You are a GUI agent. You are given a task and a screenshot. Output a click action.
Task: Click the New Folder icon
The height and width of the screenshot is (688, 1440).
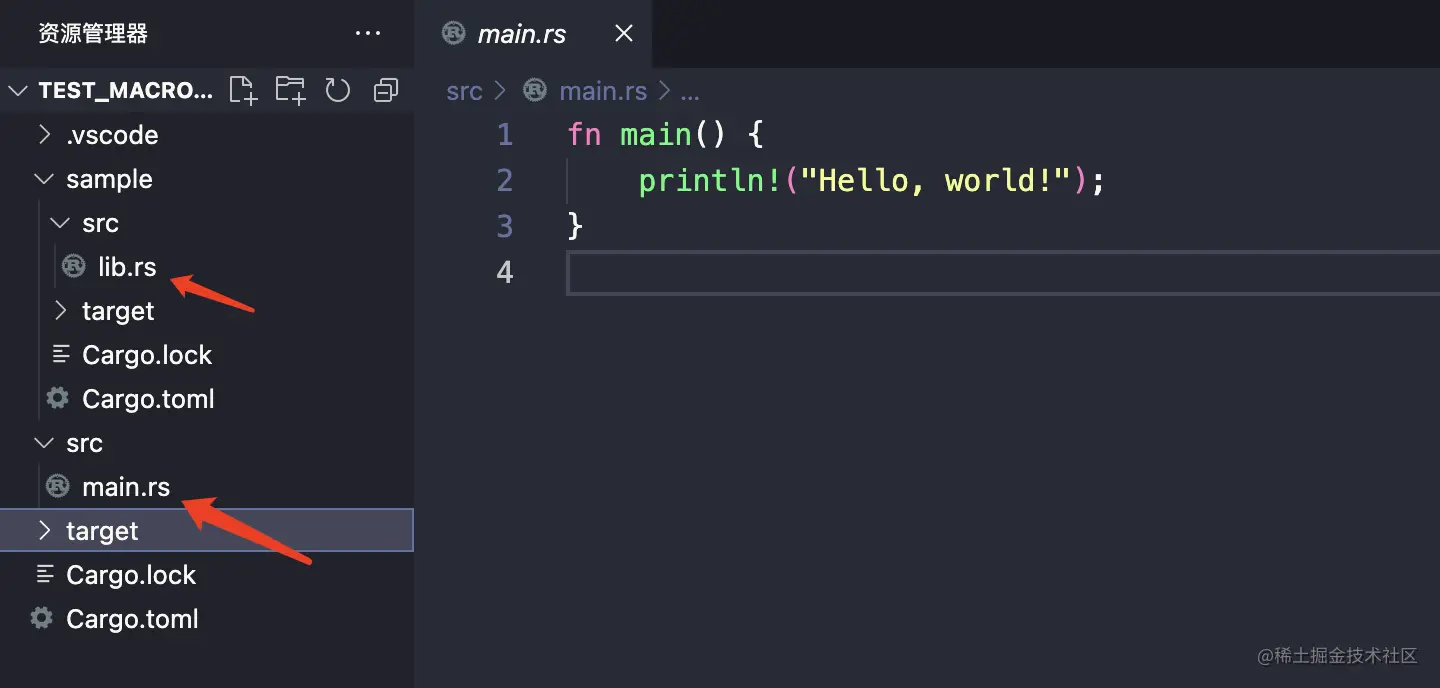[291, 91]
